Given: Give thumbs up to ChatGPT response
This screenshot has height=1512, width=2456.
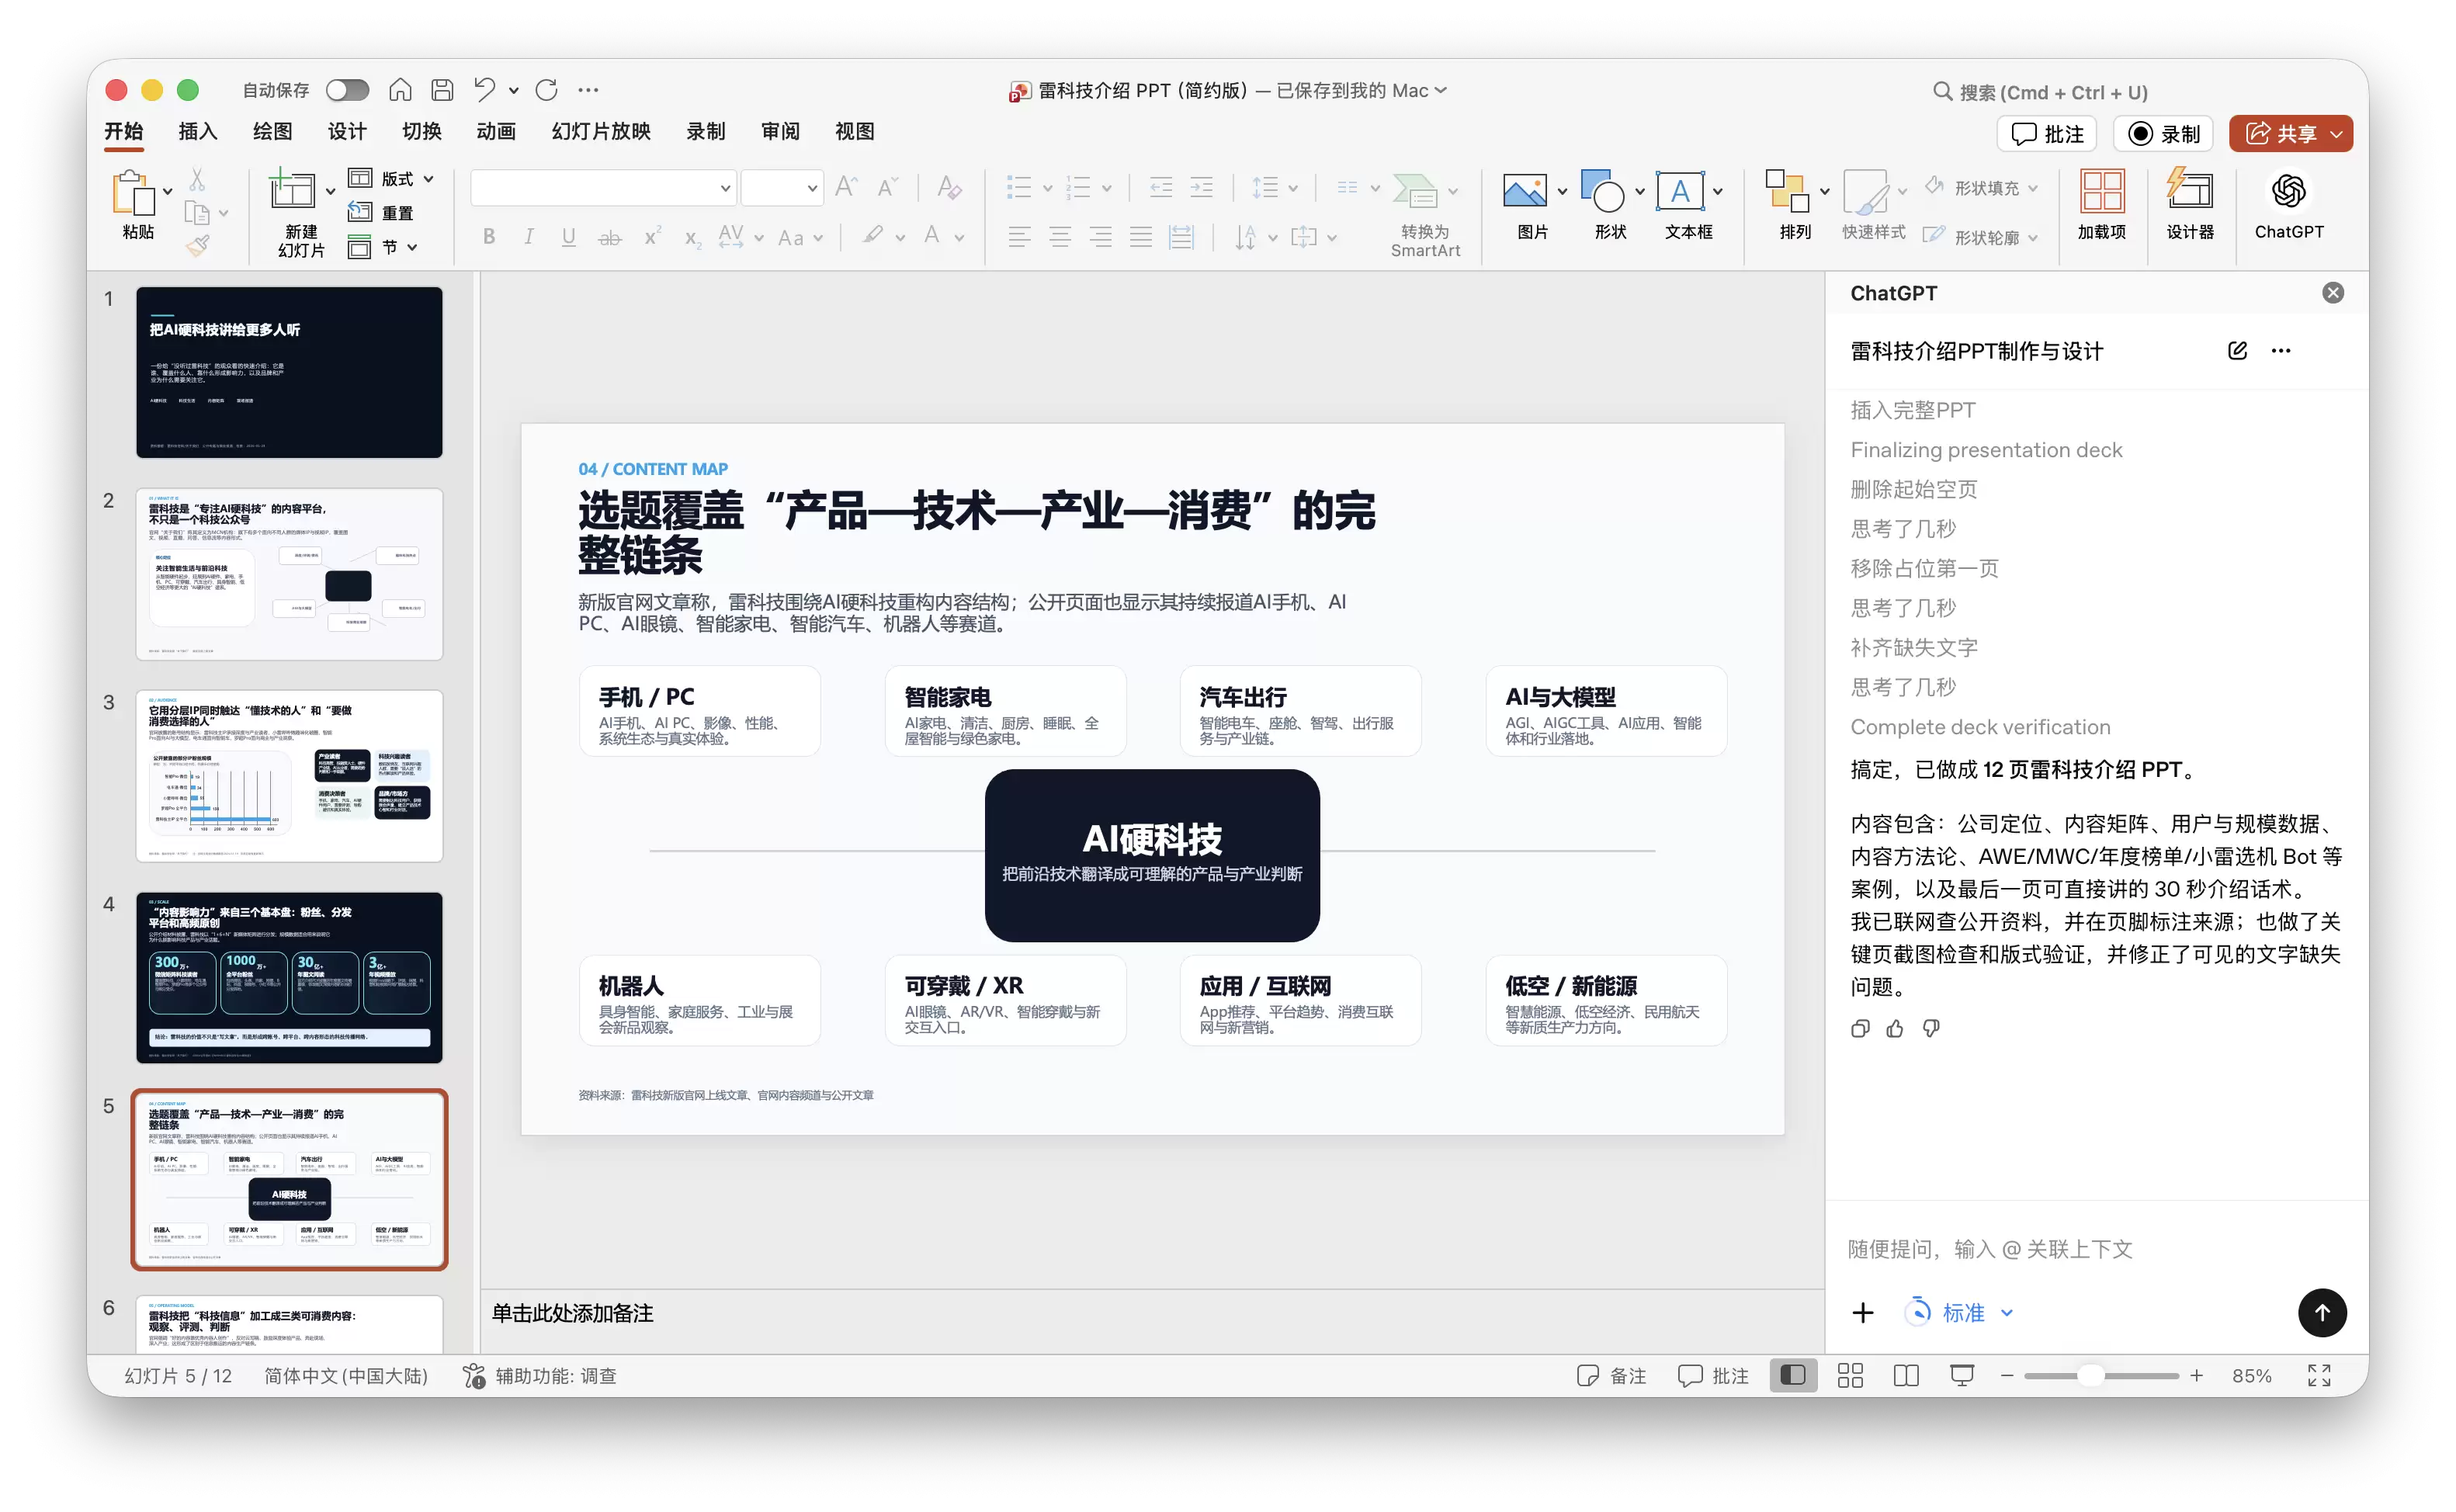Looking at the screenshot, I should tap(1894, 1028).
